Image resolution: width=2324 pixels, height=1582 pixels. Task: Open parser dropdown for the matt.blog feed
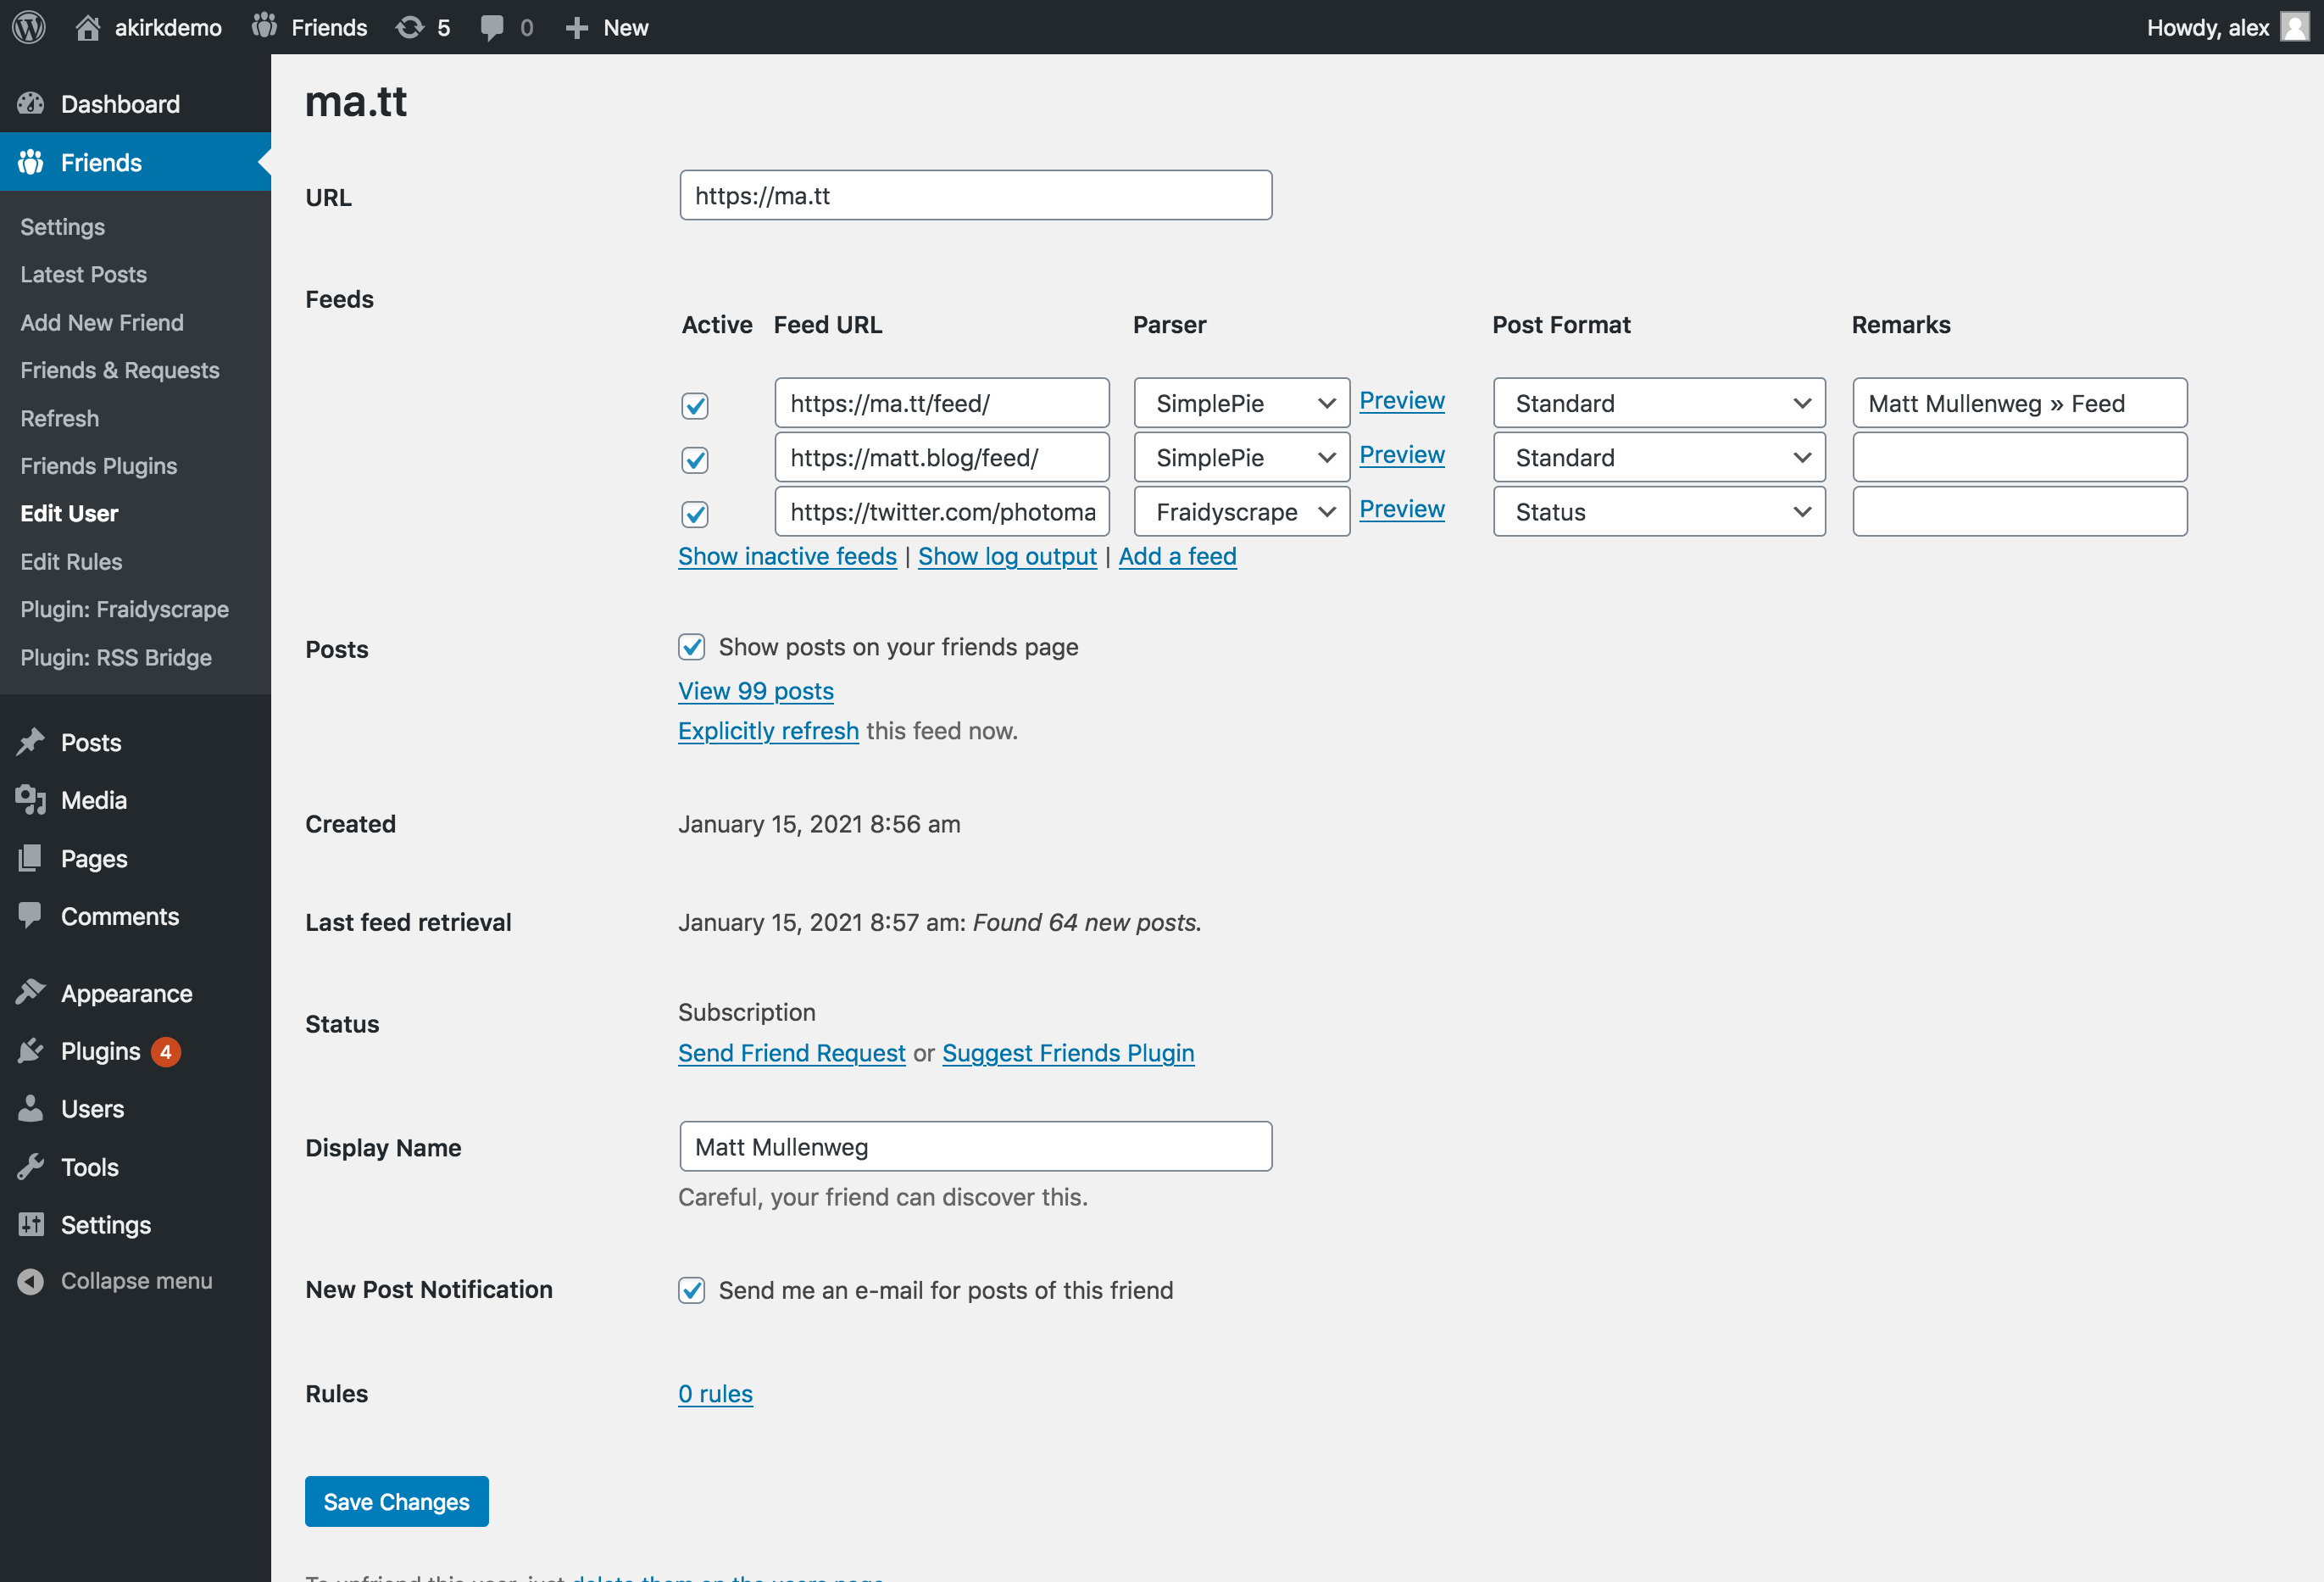(1241, 458)
